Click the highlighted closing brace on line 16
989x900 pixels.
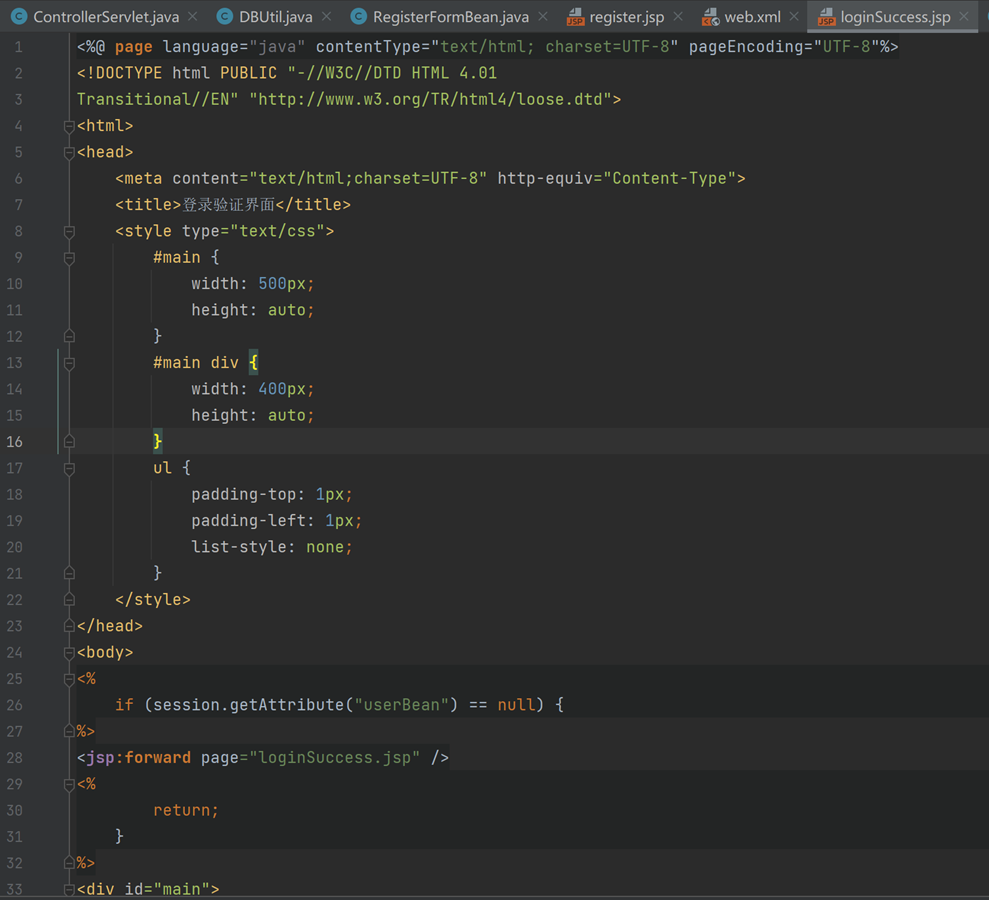click(158, 441)
